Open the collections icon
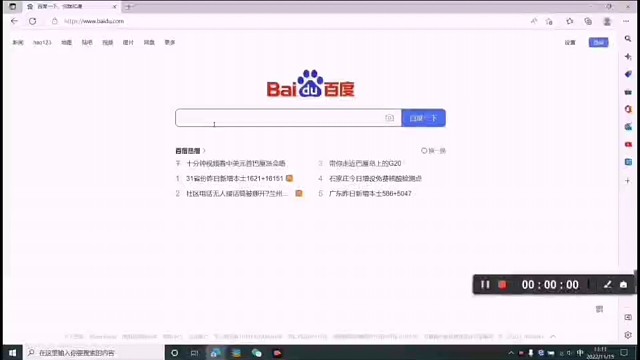 click(x=588, y=21)
